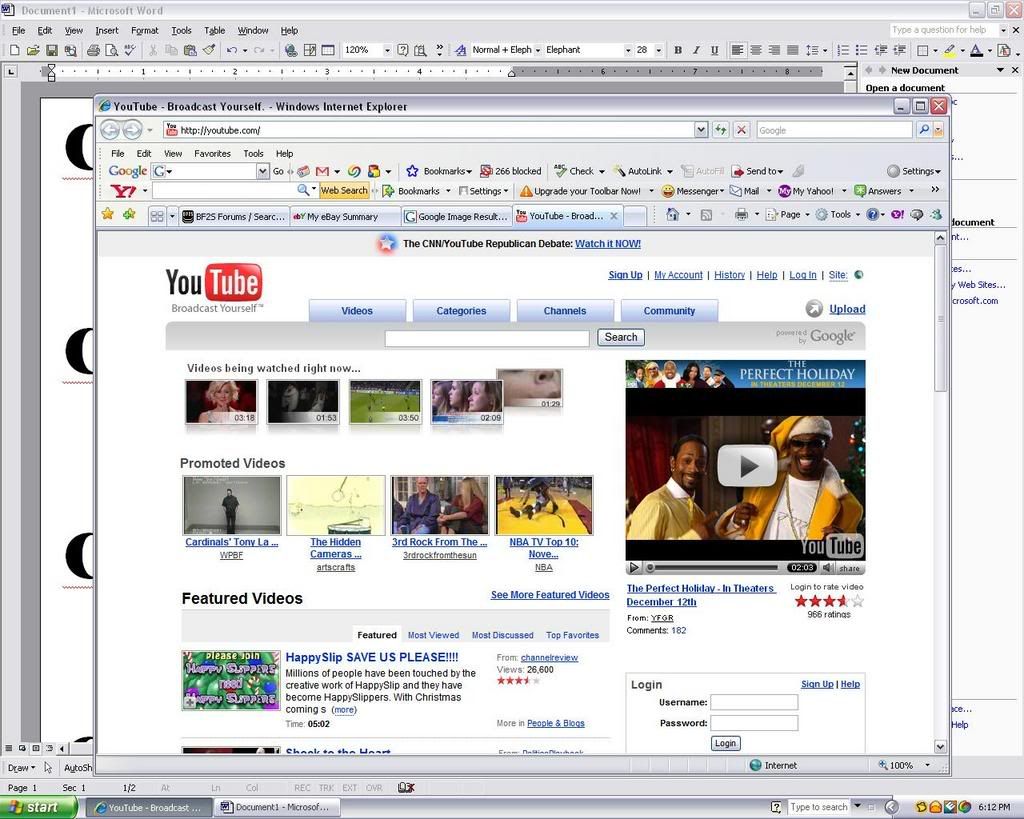1024x819 pixels.
Task: Click the Home icon in IE command bar
Action: (x=672, y=214)
